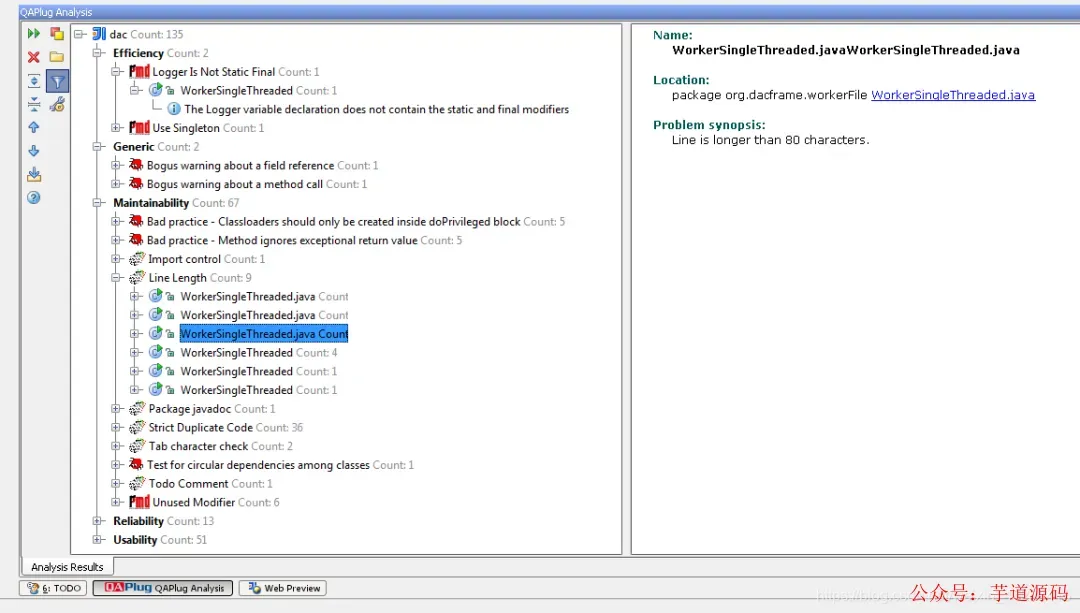The height and width of the screenshot is (613, 1080).
Task: Select the 'Generic Count: 2' row
Action: click(x=156, y=146)
